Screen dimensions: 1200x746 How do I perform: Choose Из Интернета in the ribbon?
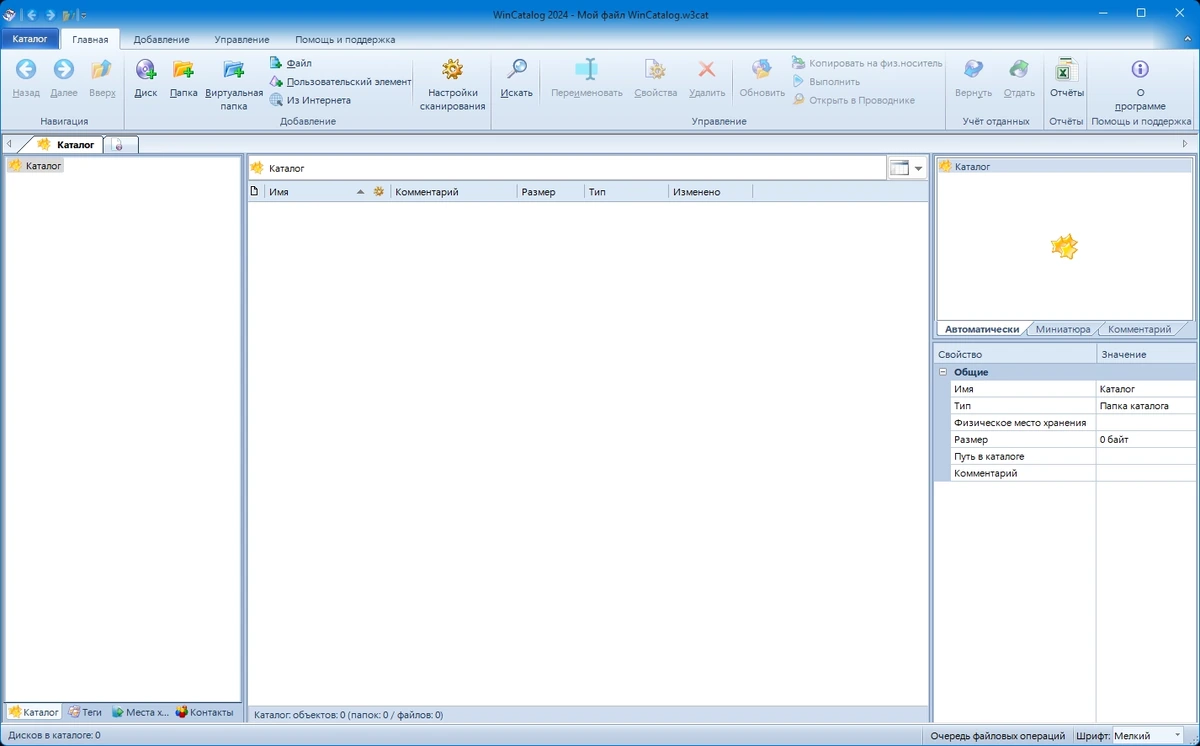tap(310, 100)
